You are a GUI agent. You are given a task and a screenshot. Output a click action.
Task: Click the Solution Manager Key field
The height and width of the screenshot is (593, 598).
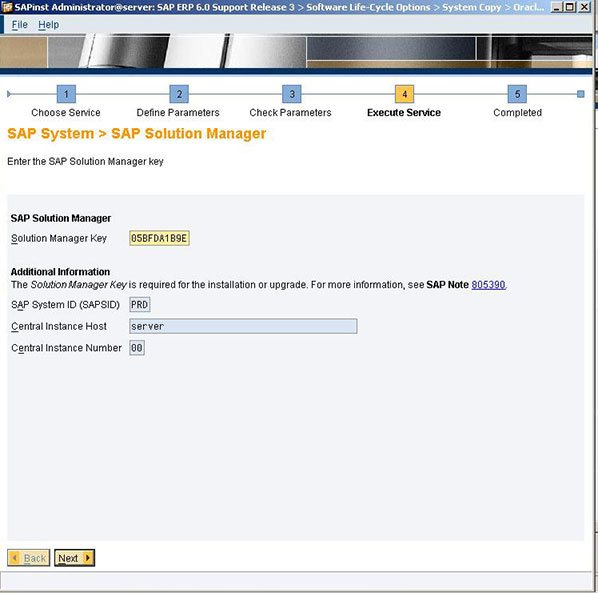point(159,238)
